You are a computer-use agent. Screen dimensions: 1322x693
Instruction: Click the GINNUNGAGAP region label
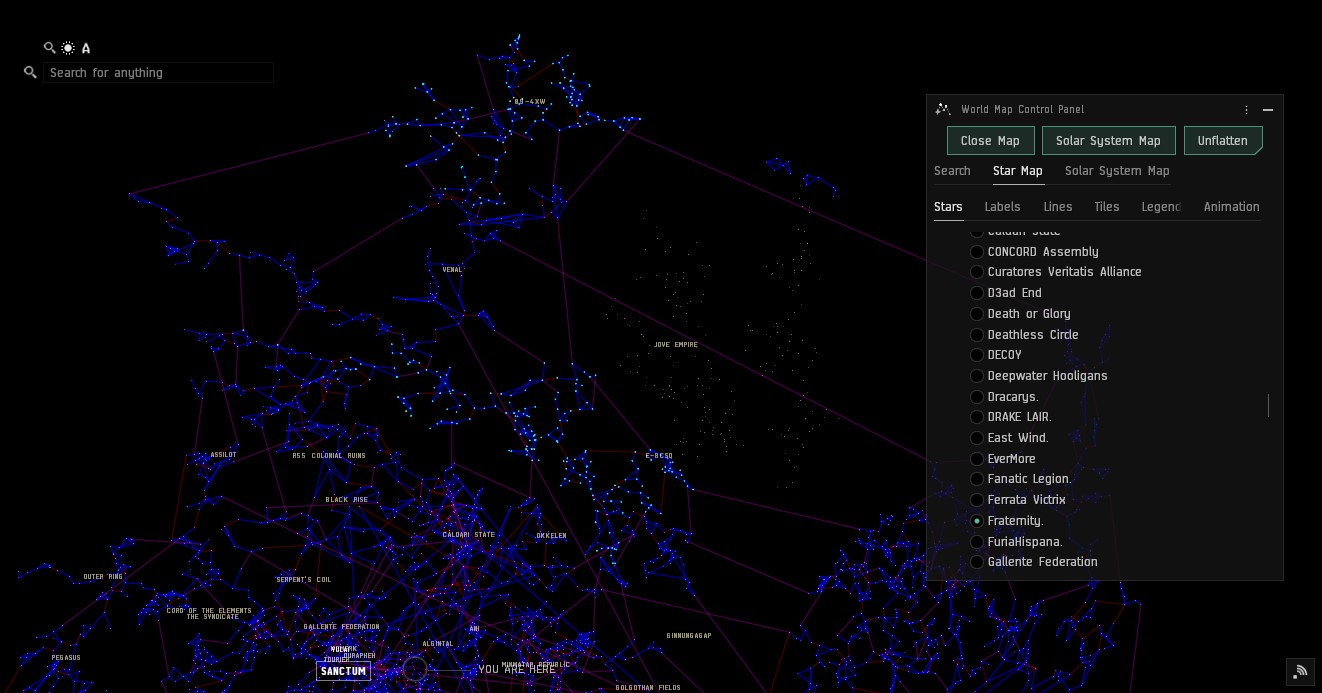pos(689,636)
